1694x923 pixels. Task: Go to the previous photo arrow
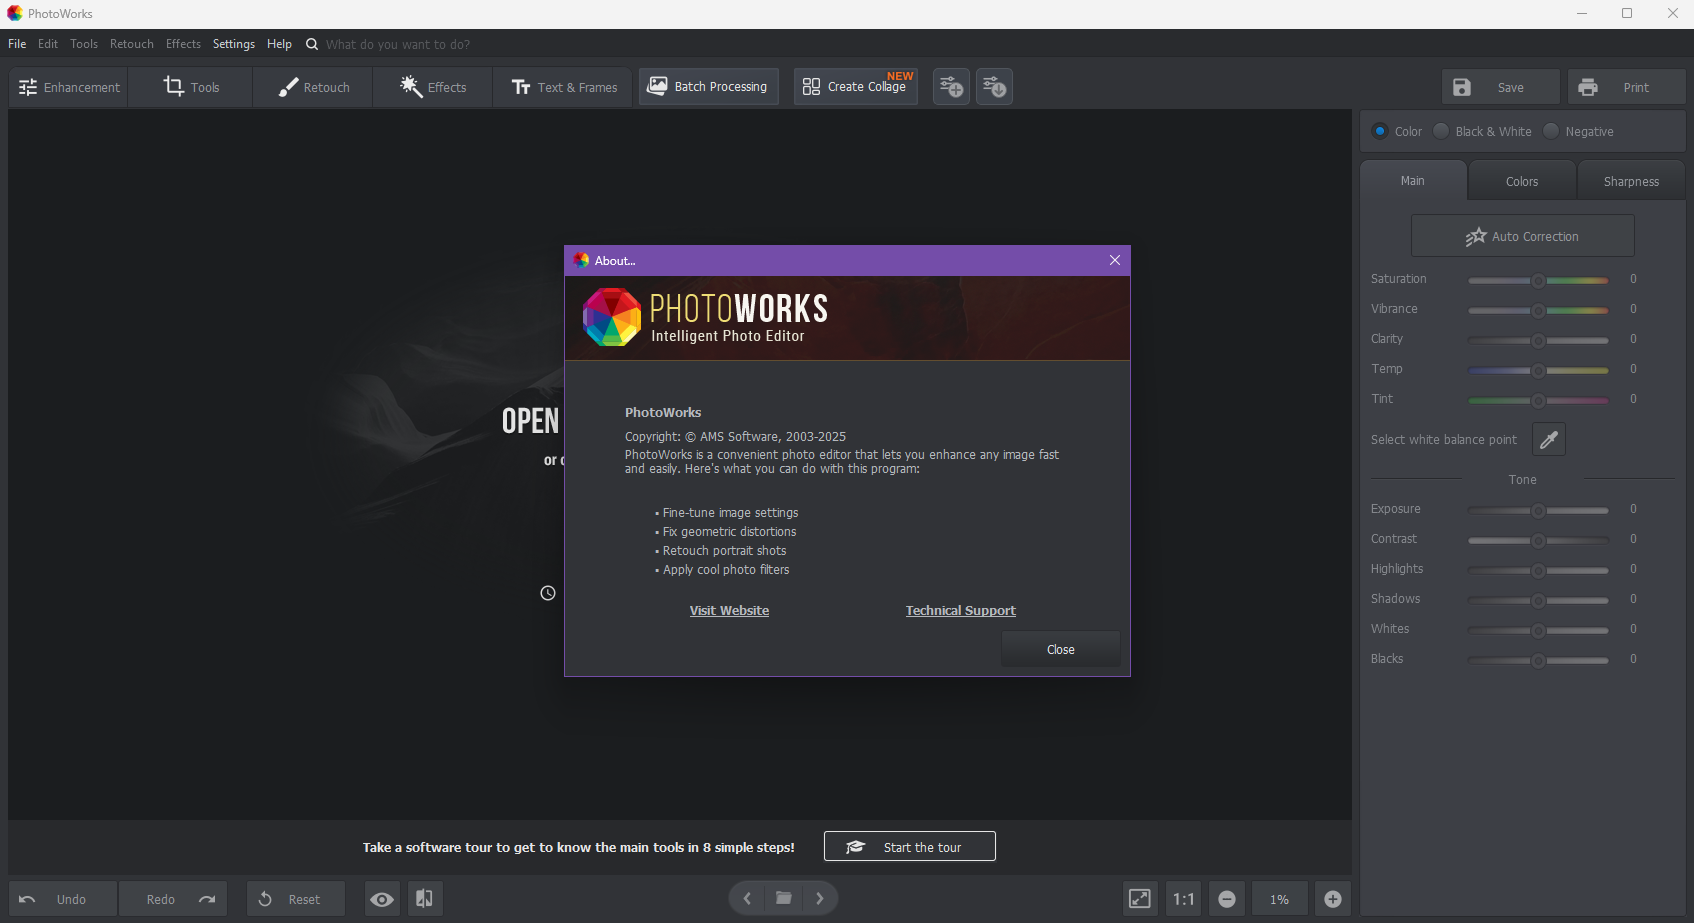747,898
